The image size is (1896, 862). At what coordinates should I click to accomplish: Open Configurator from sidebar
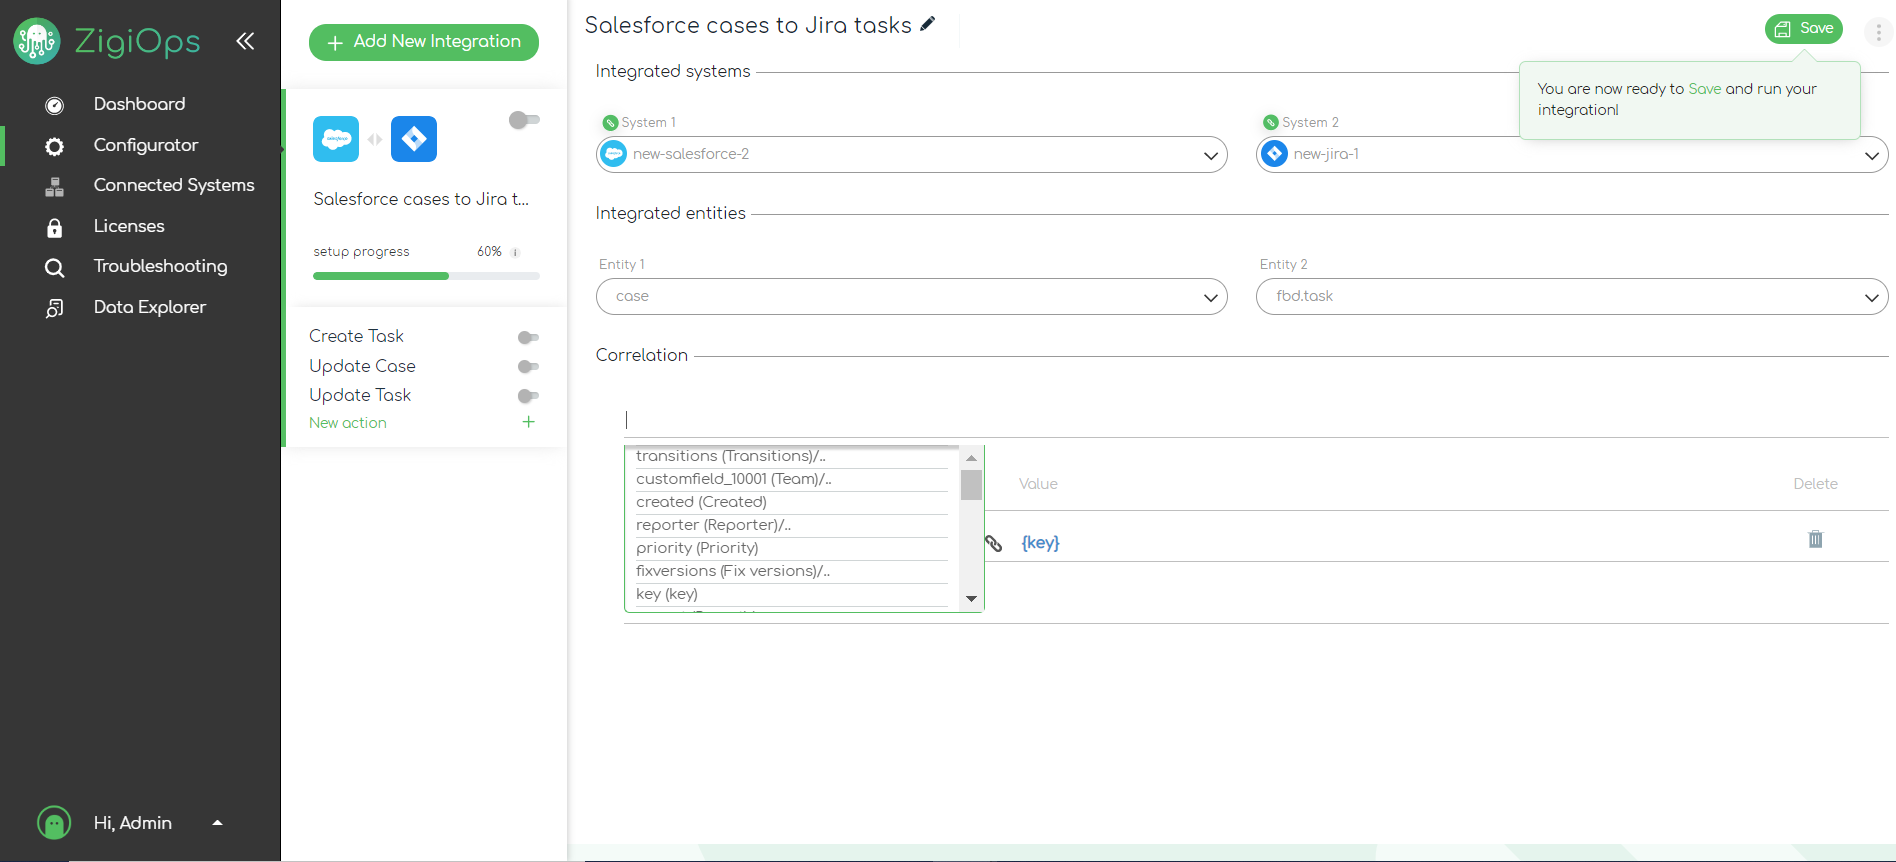(x=146, y=145)
